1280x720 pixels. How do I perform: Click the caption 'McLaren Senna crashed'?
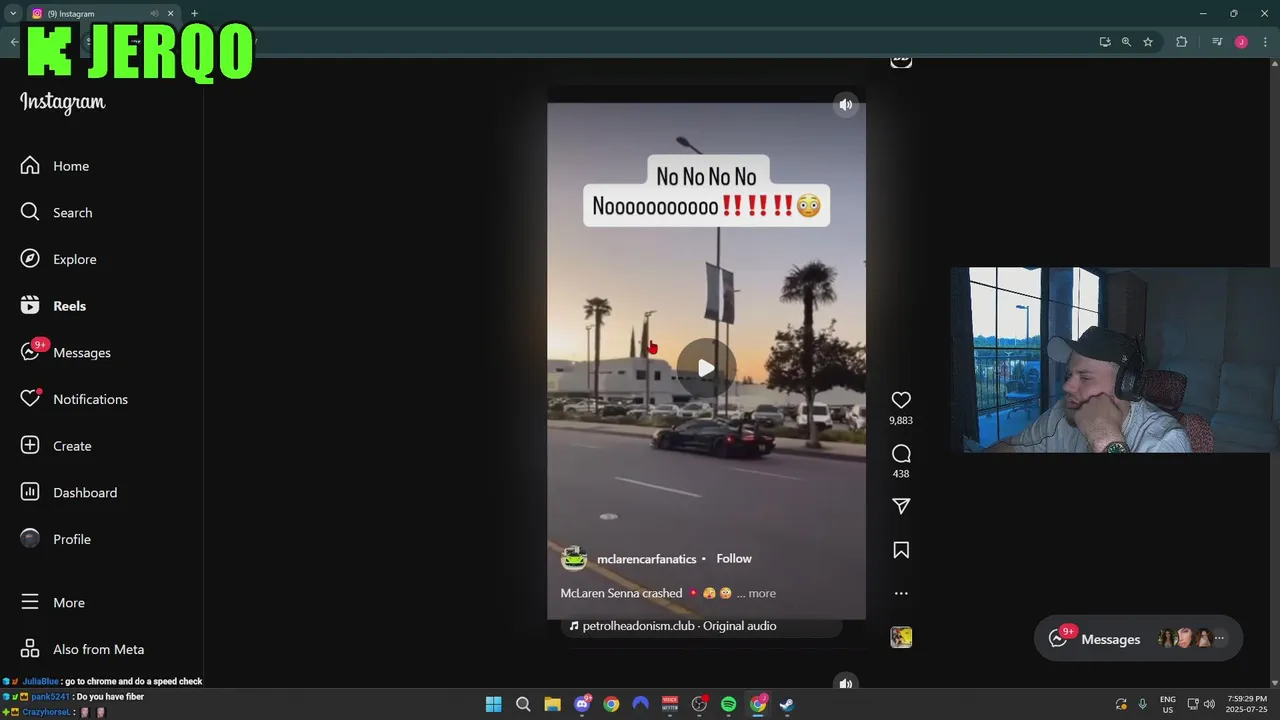[621, 593]
